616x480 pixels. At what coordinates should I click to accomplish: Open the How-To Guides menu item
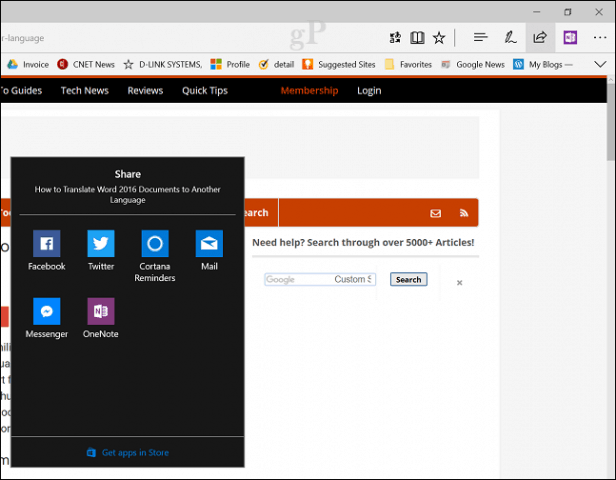(21, 91)
